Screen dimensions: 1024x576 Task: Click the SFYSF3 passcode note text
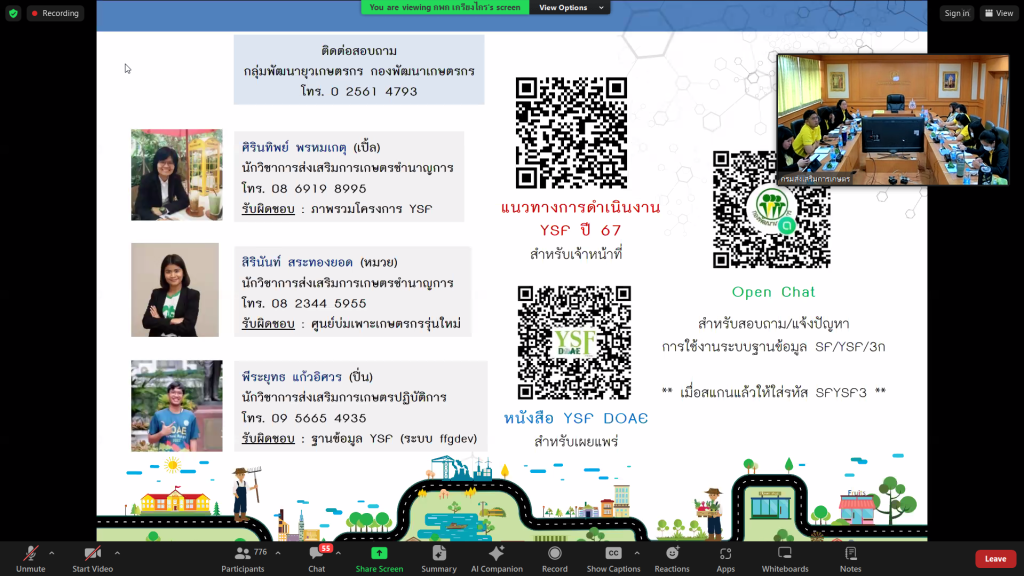[x=773, y=392]
